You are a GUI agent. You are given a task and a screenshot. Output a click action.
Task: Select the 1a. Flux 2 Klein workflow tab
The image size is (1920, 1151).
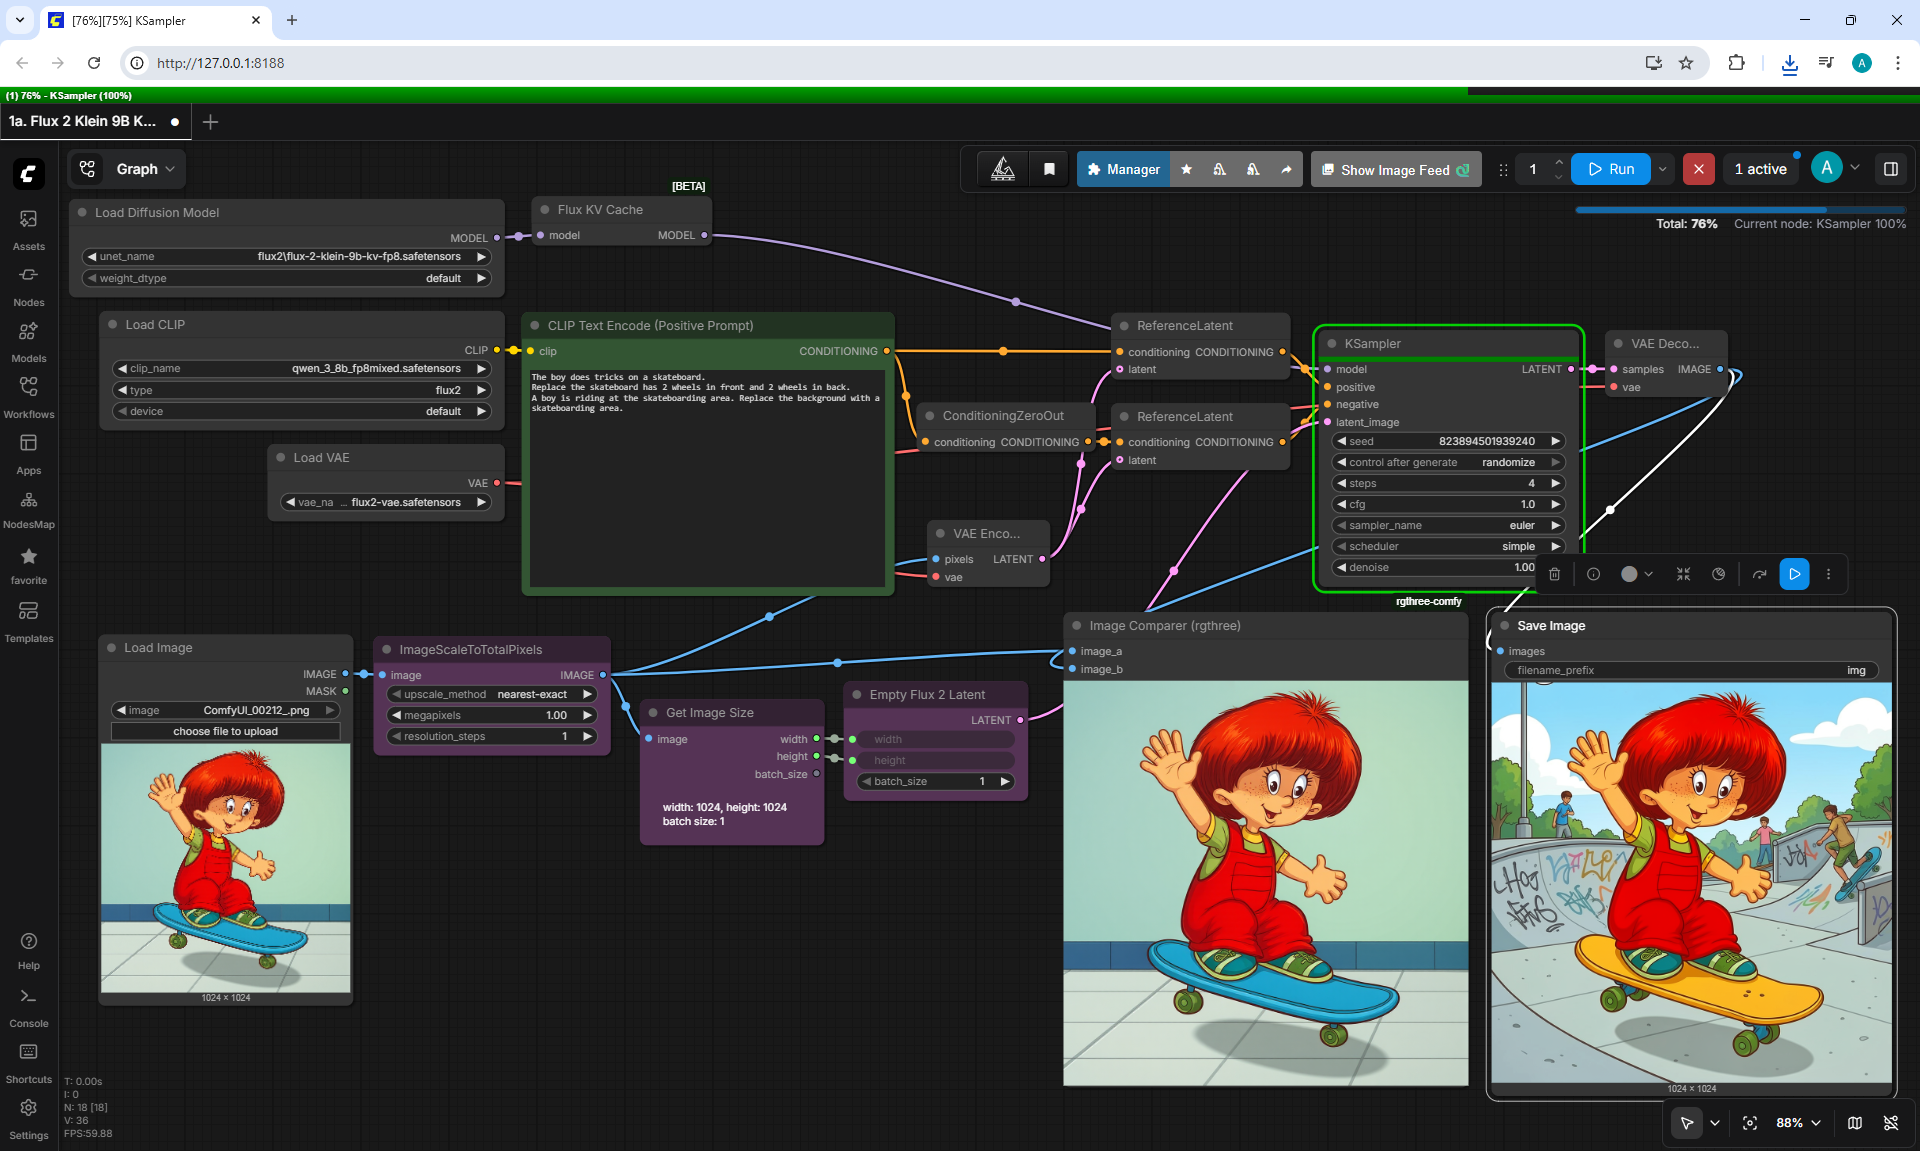82,121
